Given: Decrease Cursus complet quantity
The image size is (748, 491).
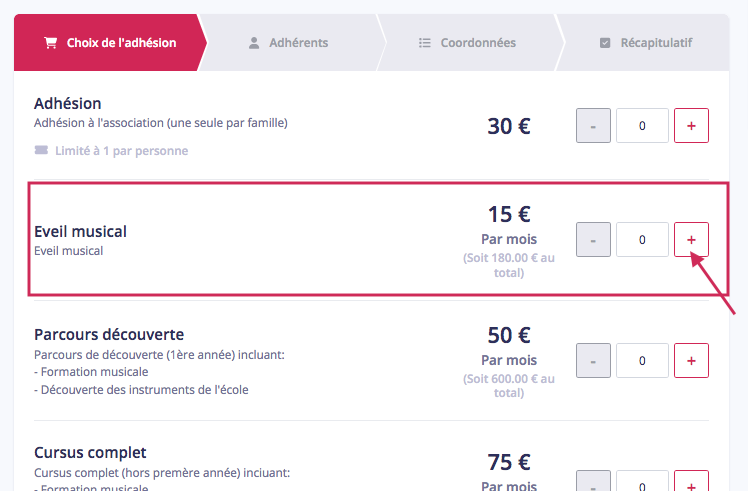Looking at the screenshot, I should pos(593,481).
